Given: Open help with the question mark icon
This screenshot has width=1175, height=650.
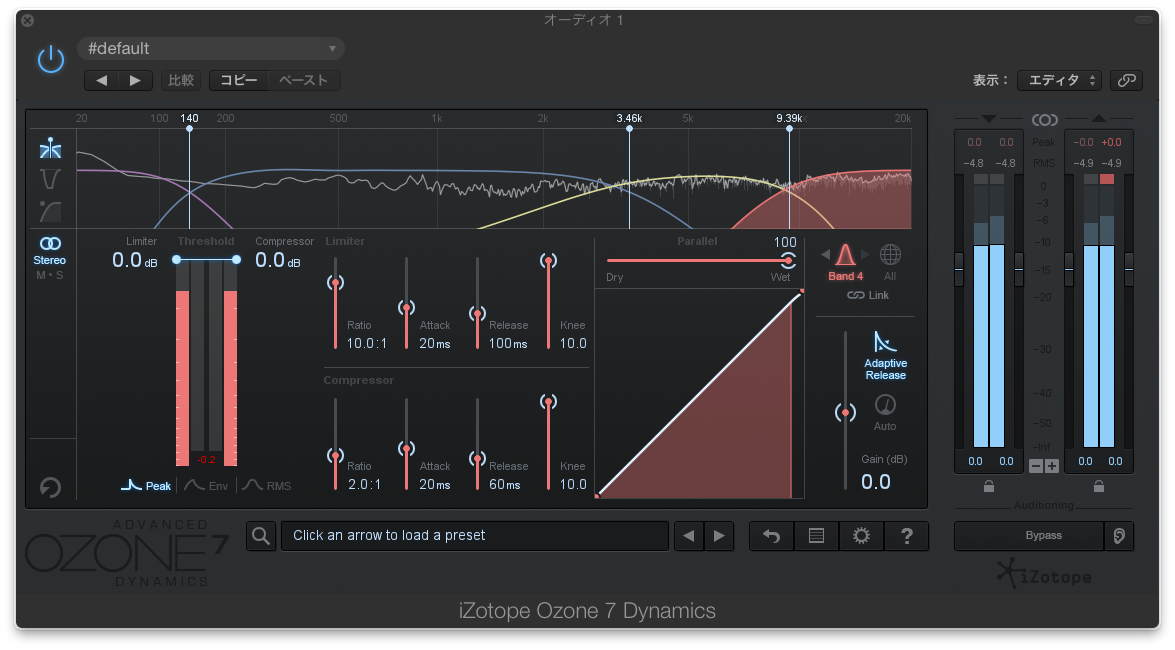Looking at the screenshot, I should (906, 536).
